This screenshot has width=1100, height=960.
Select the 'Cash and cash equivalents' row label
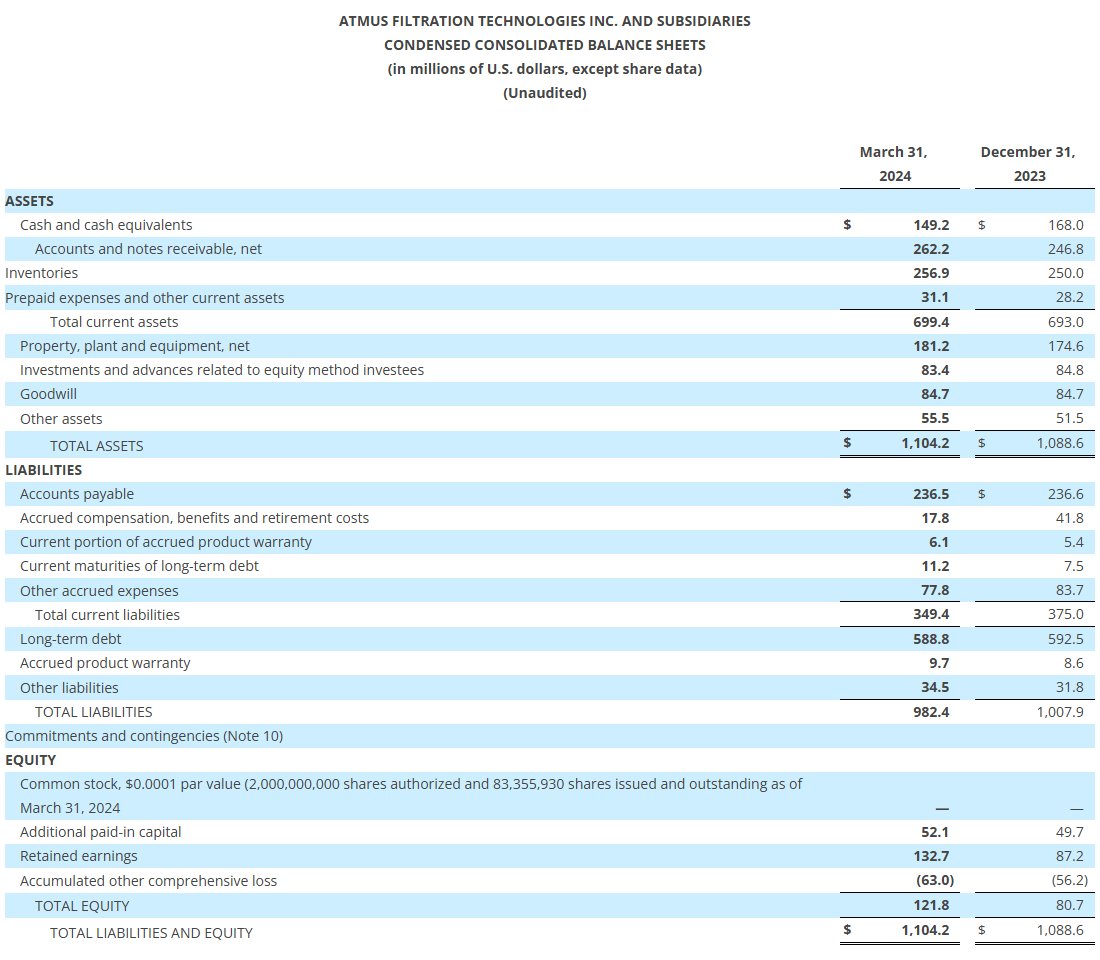(106, 225)
